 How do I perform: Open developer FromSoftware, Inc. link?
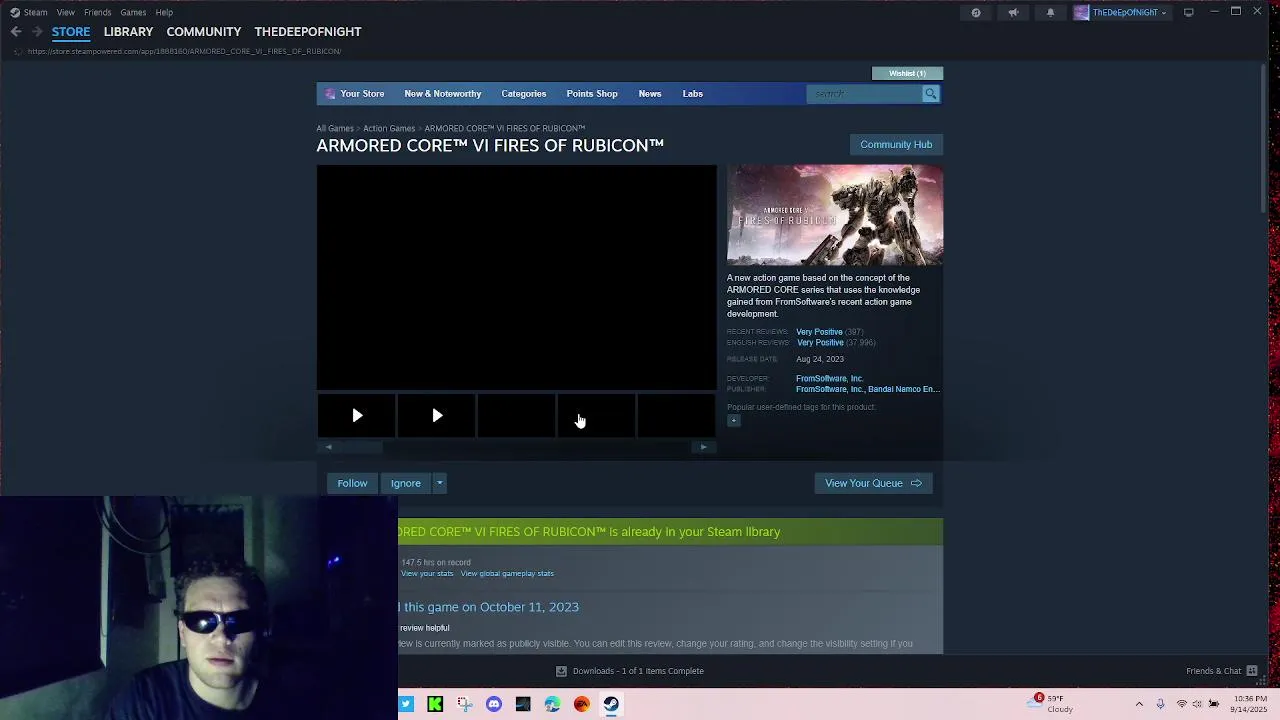829,379
